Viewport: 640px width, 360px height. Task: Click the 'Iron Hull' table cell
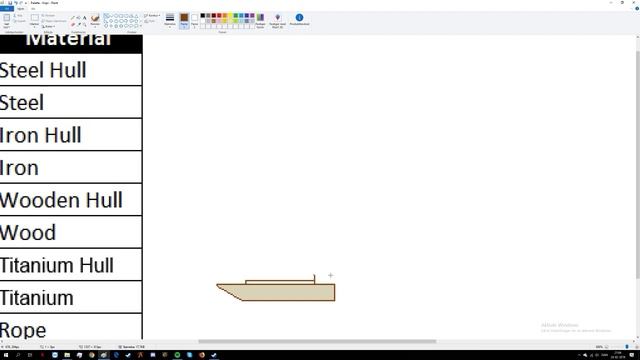pos(71,135)
